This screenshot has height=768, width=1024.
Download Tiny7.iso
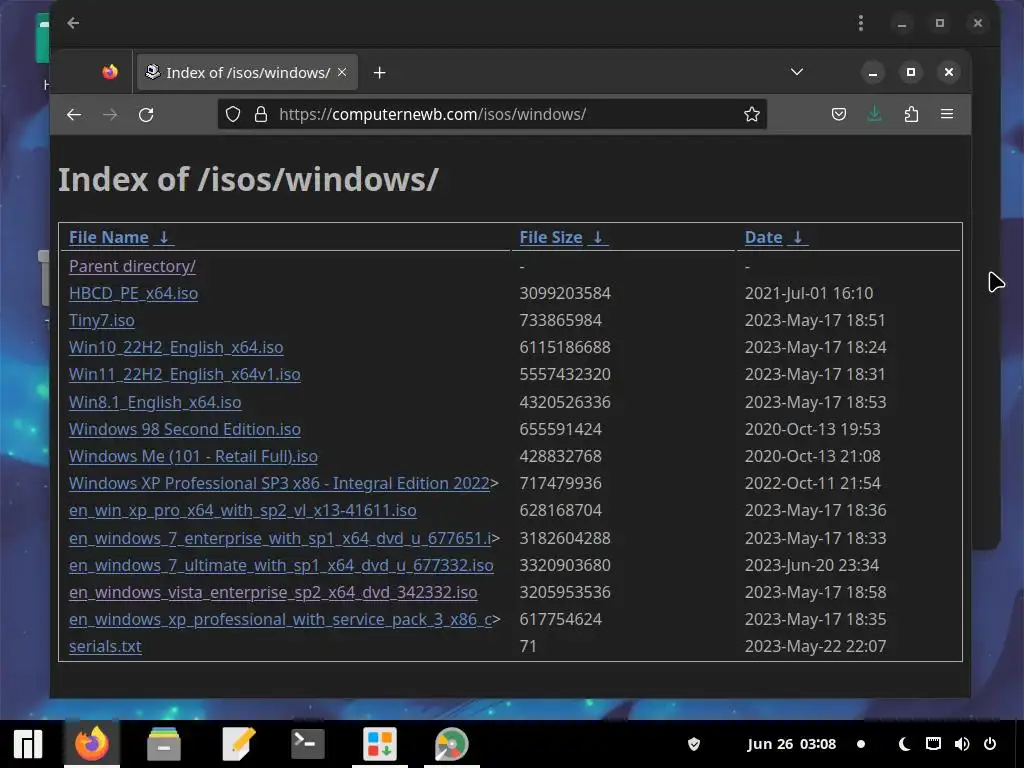[x=102, y=321]
